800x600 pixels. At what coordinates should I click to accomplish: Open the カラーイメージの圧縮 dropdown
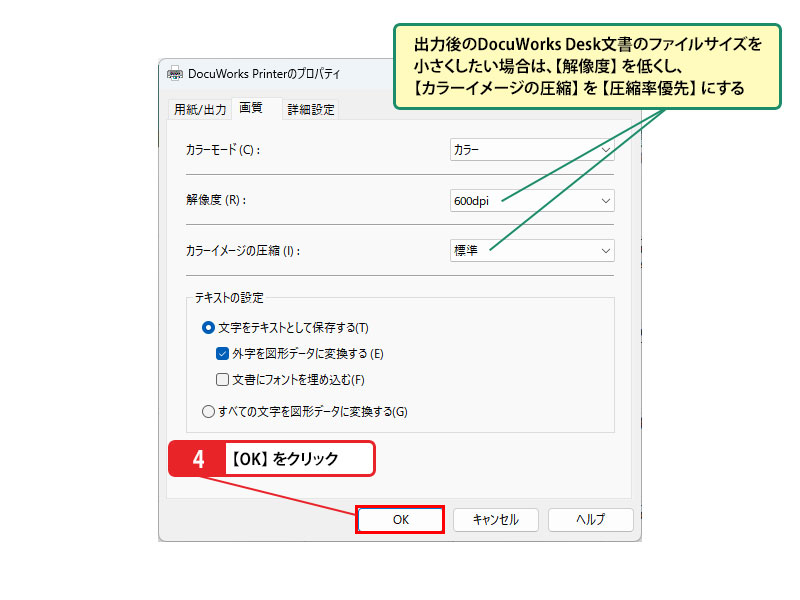tap(532, 251)
